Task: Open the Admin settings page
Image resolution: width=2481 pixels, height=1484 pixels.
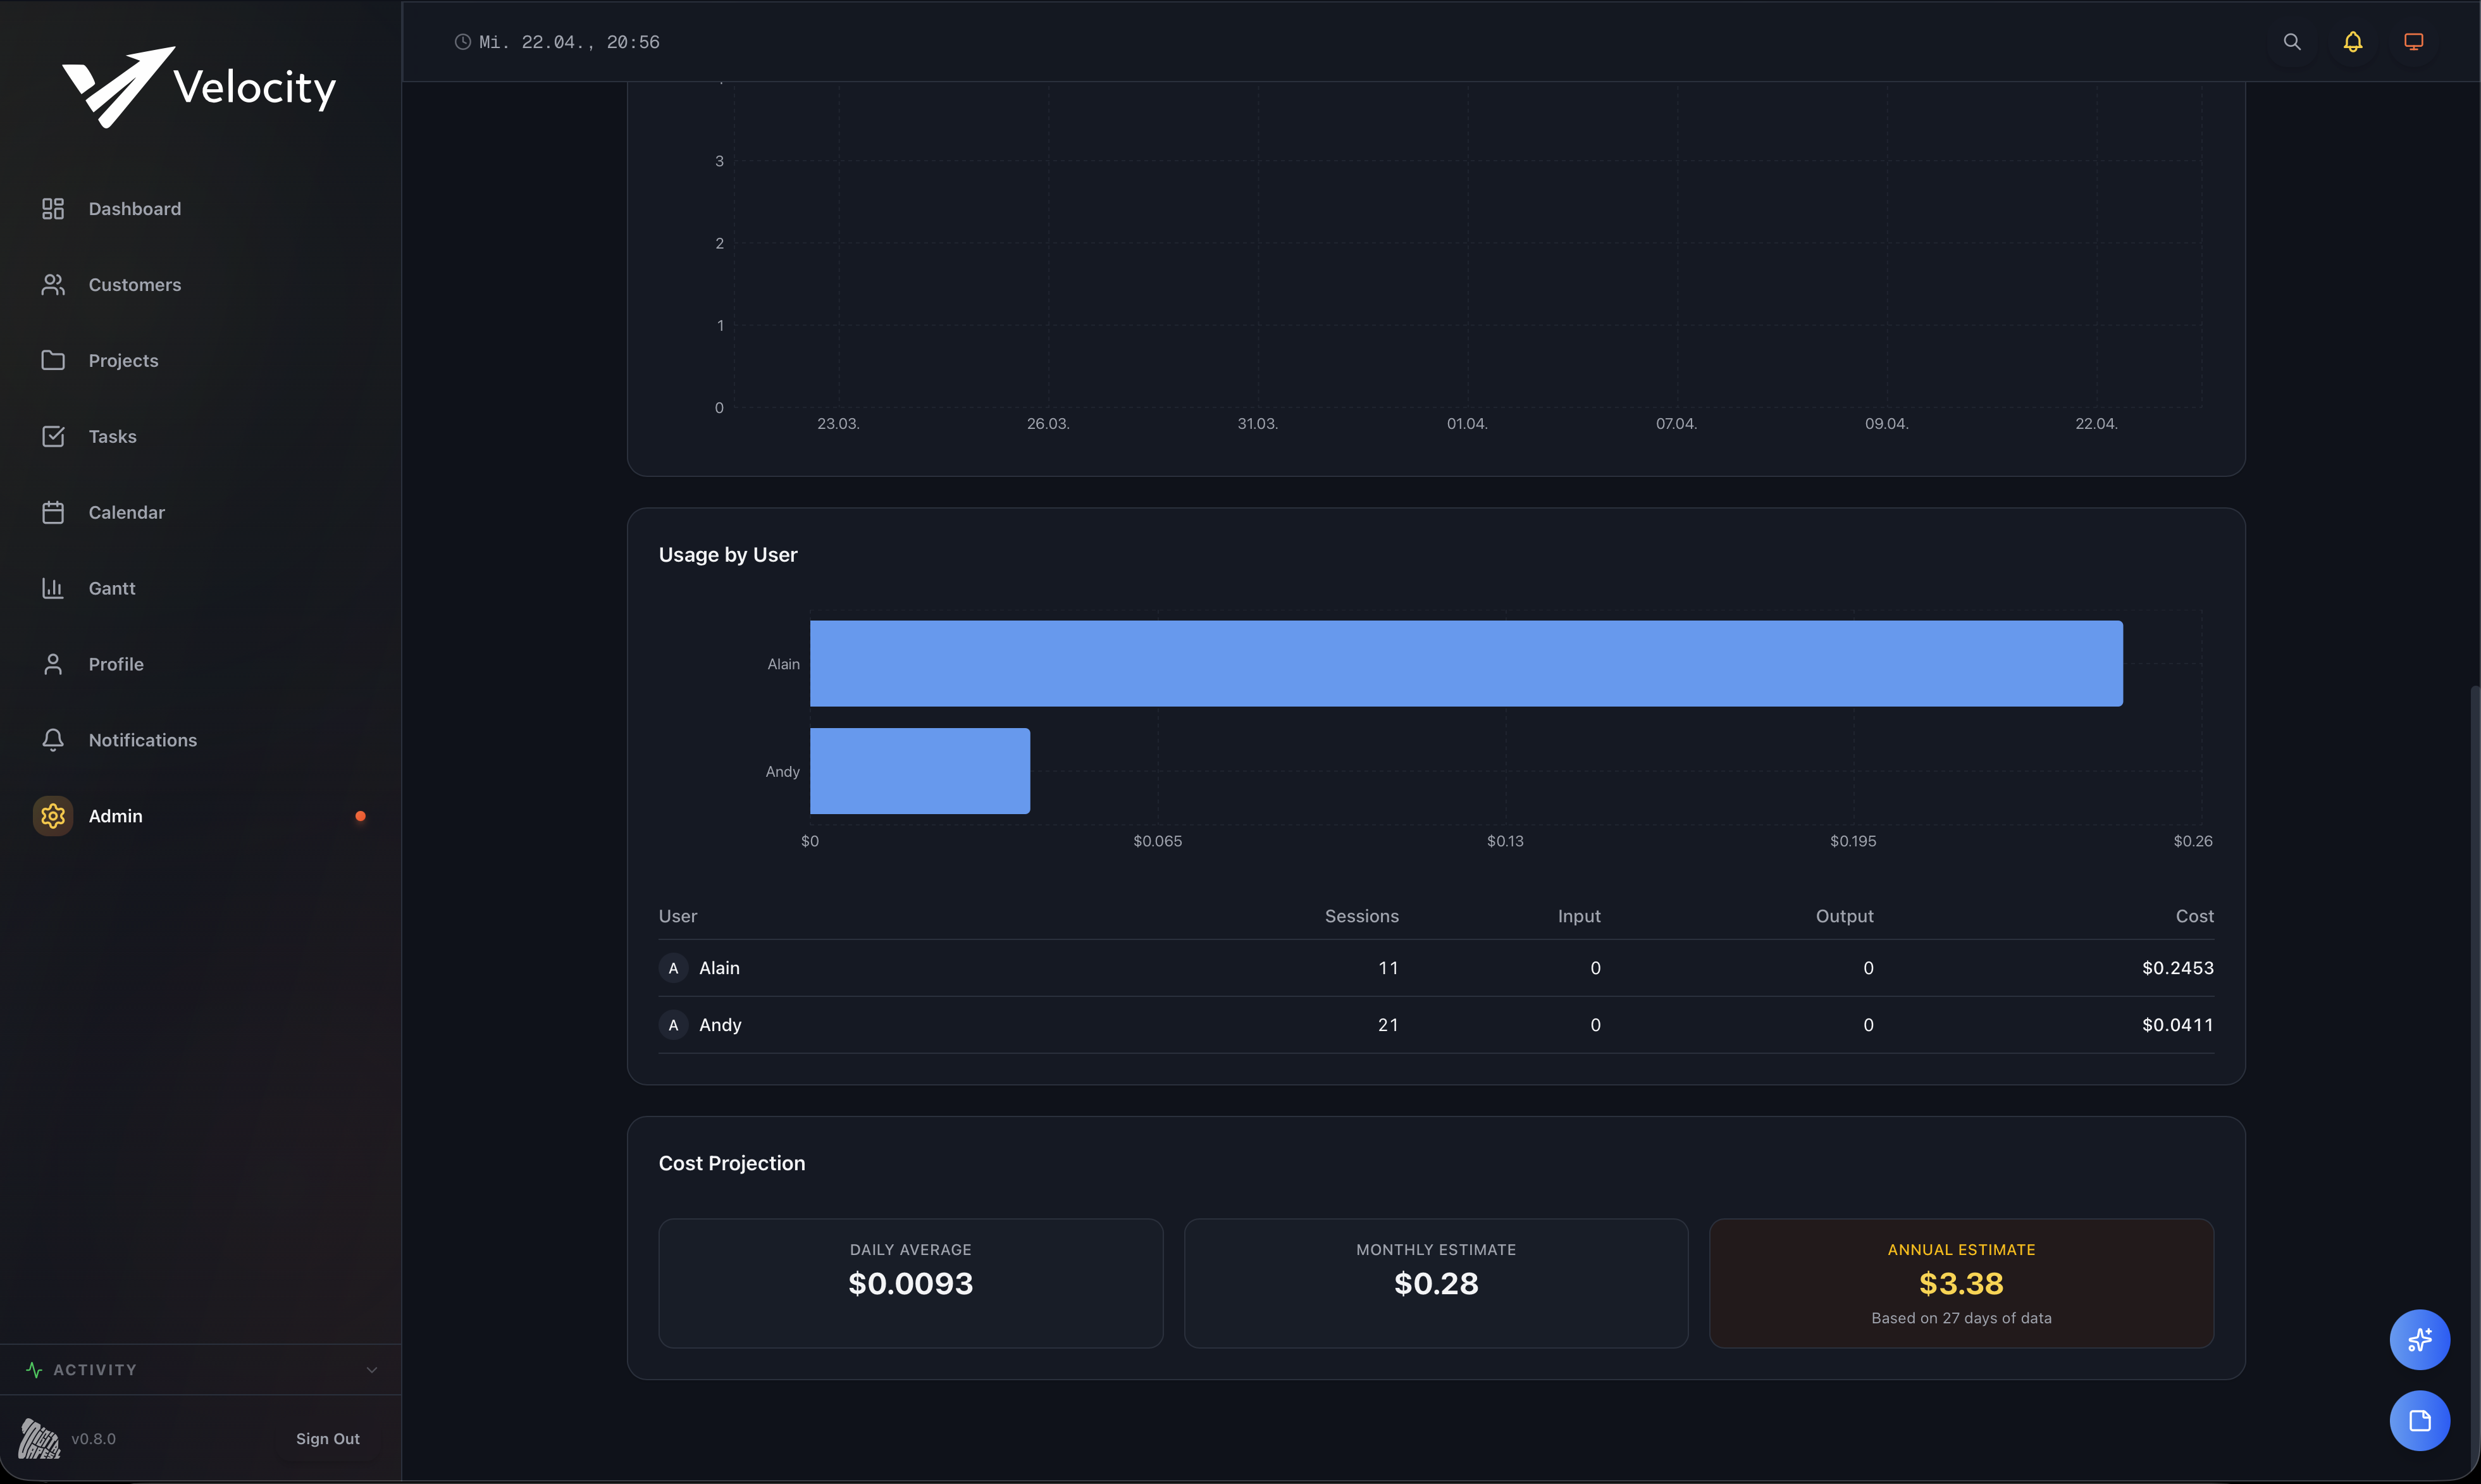Action: click(x=115, y=815)
